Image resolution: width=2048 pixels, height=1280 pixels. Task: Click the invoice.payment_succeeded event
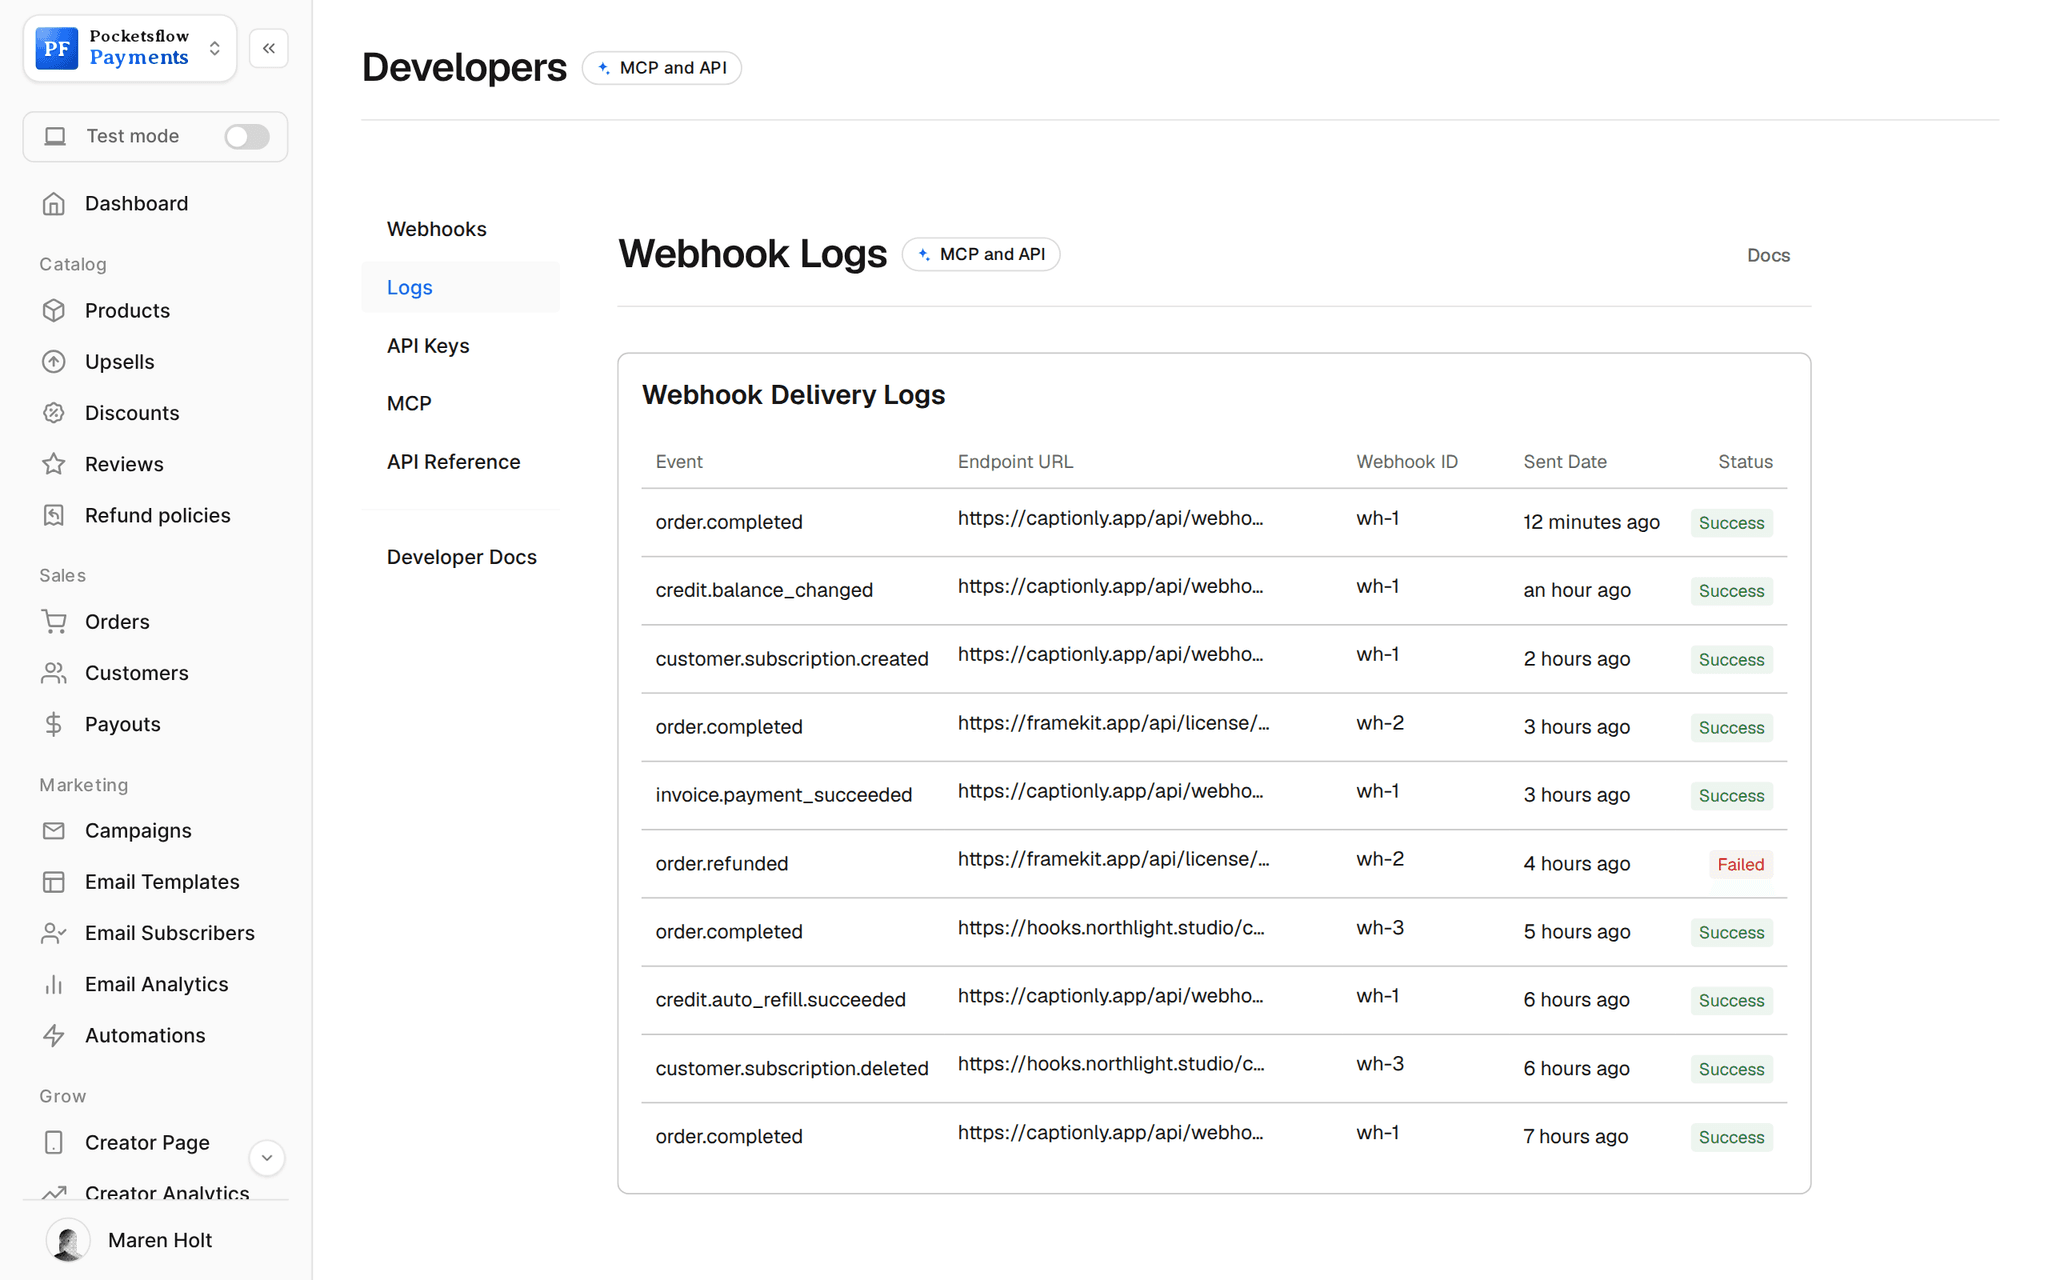[784, 795]
